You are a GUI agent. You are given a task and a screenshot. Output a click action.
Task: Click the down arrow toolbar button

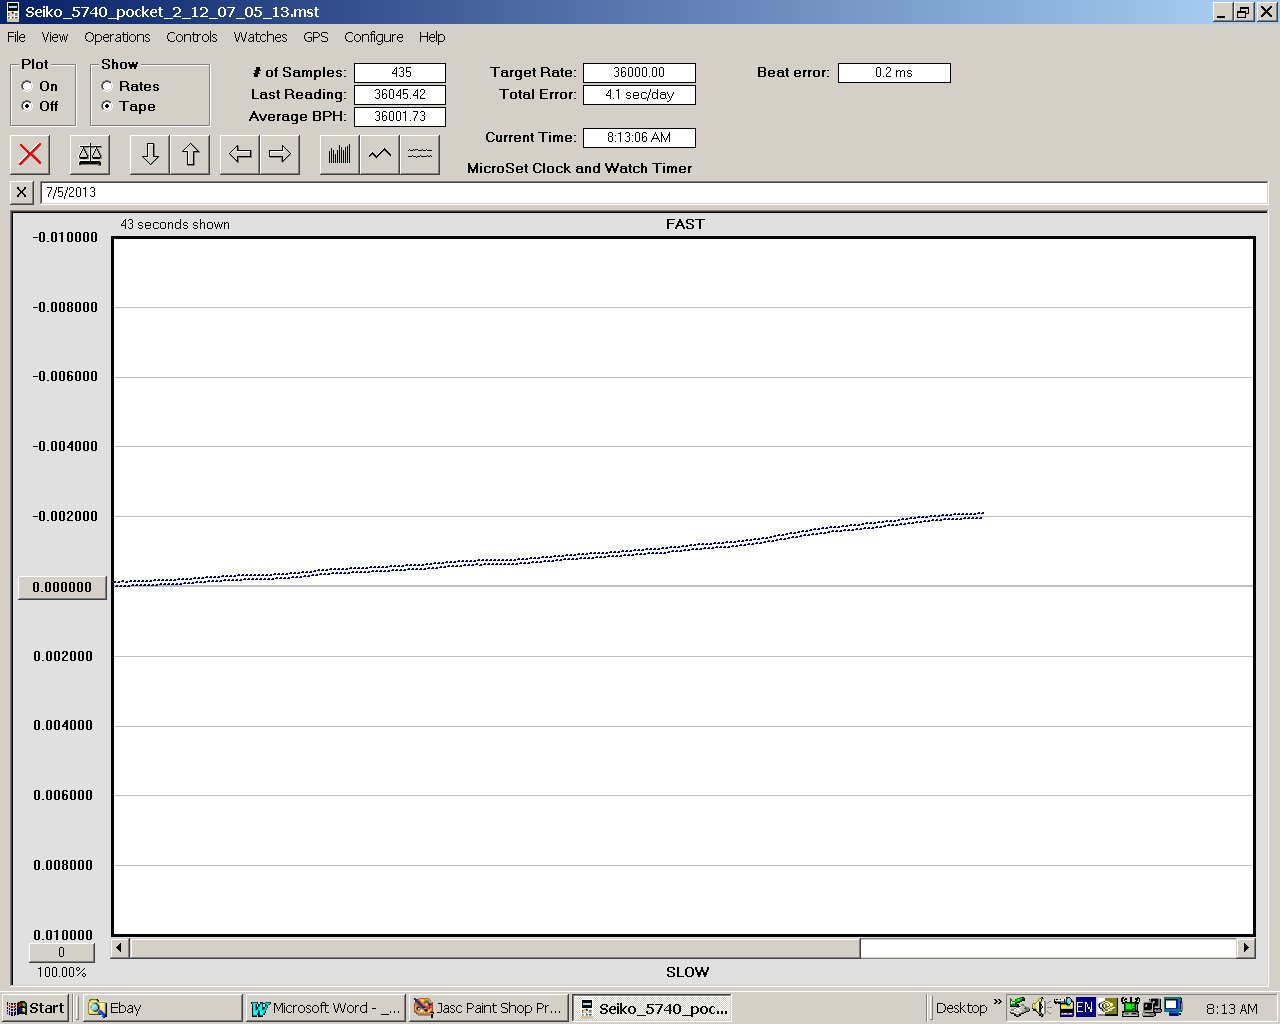tap(150, 154)
